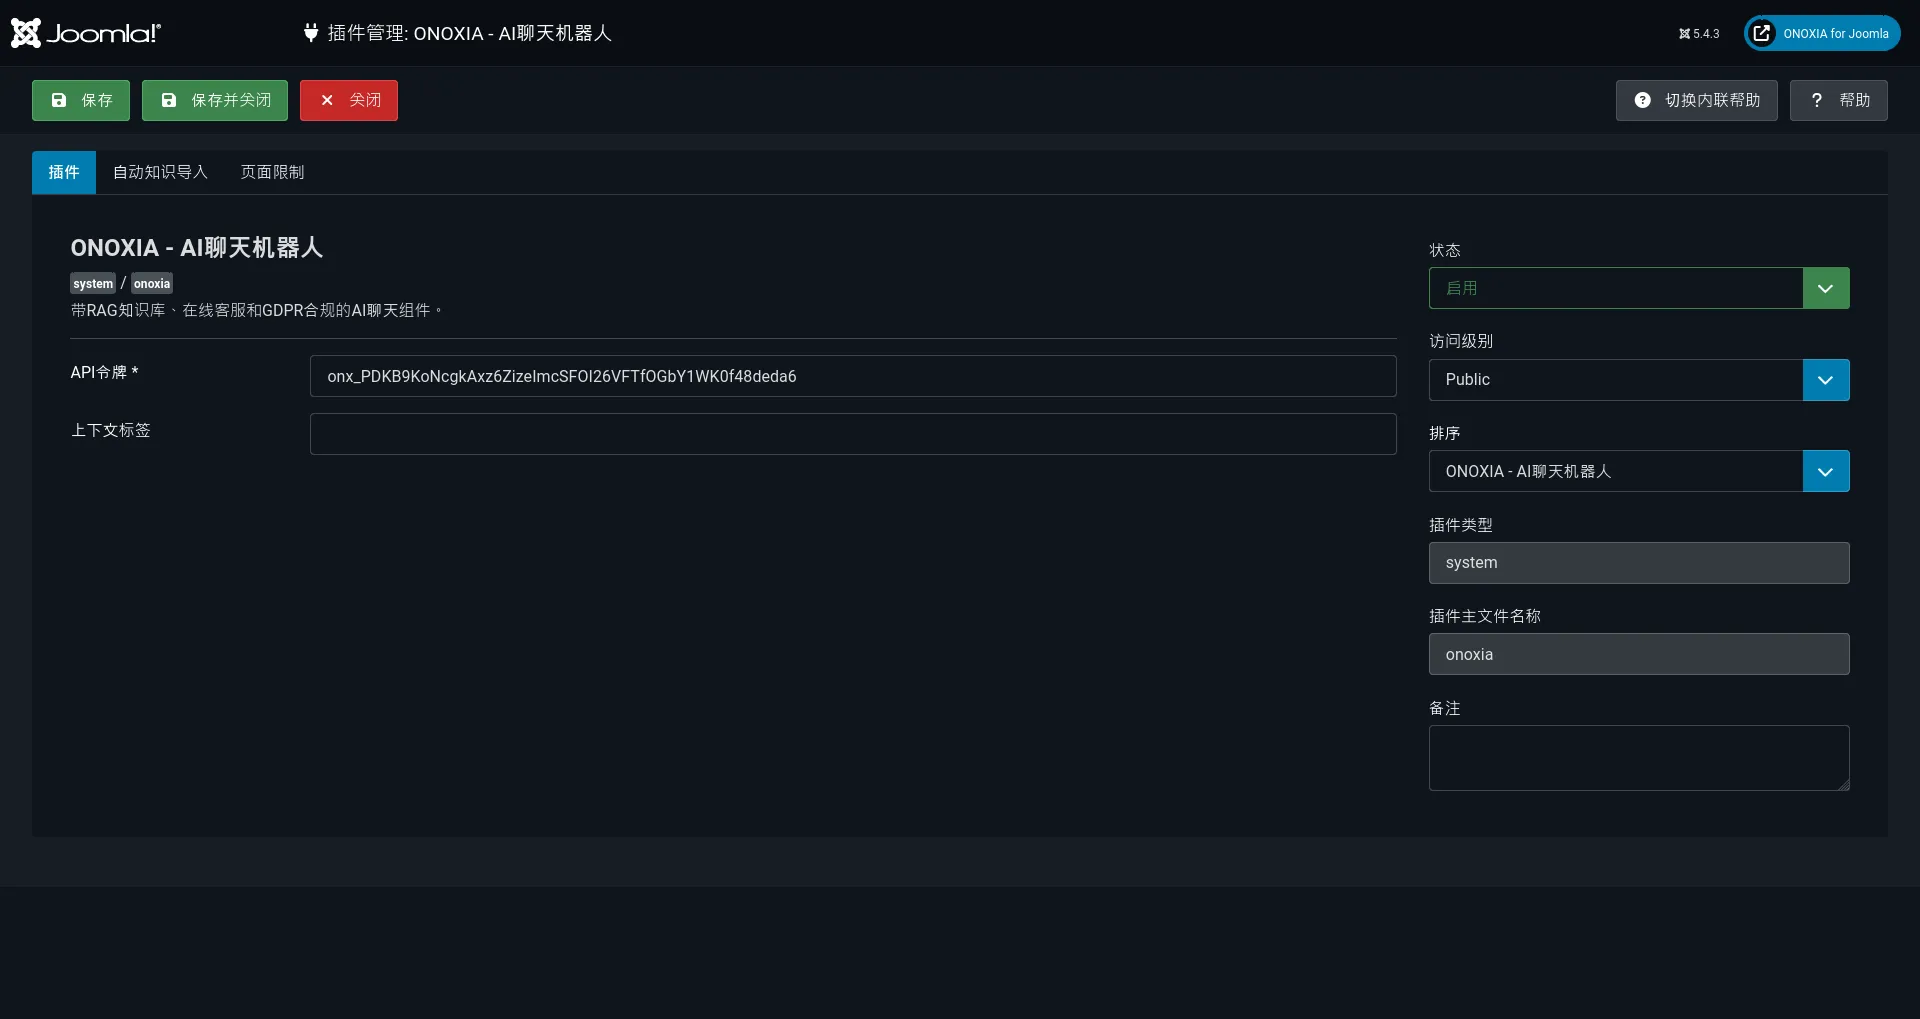Image resolution: width=1920 pixels, height=1019 pixels.
Task: Click the API令牌 input field
Action: pos(853,376)
